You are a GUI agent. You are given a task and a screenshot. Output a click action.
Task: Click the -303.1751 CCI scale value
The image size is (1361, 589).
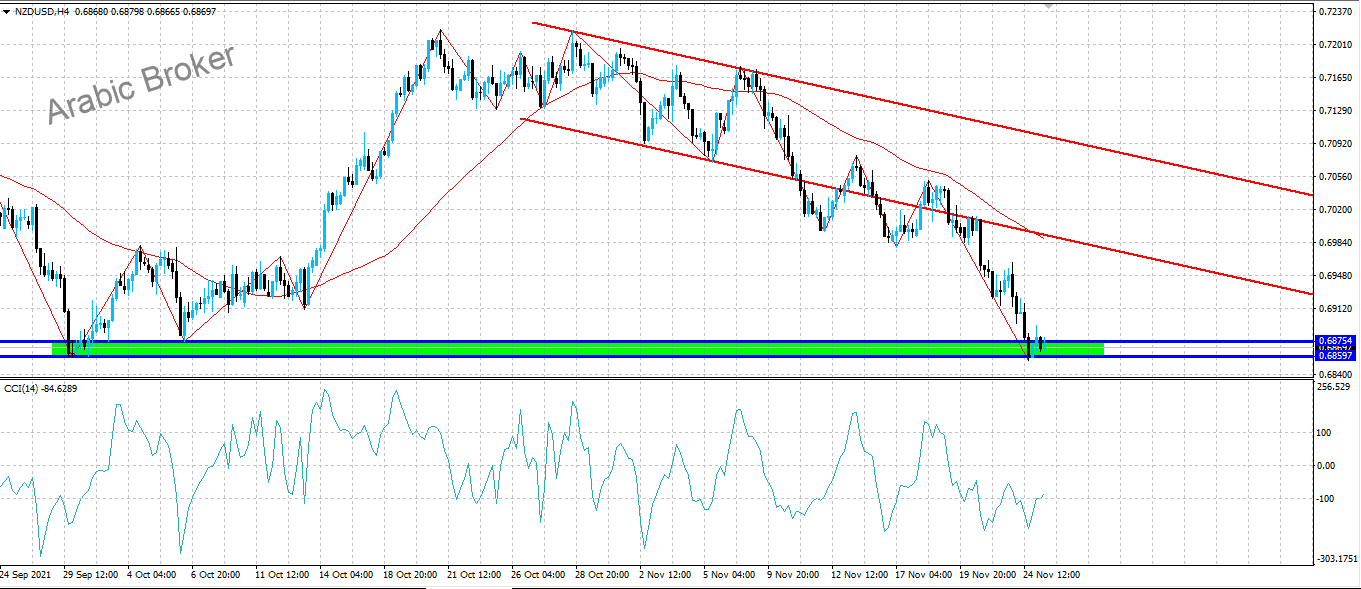pos(1338,559)
